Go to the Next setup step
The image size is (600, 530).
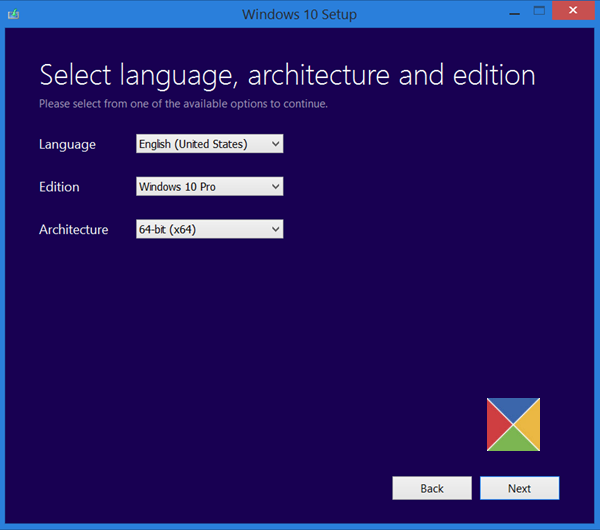[520, 488]
